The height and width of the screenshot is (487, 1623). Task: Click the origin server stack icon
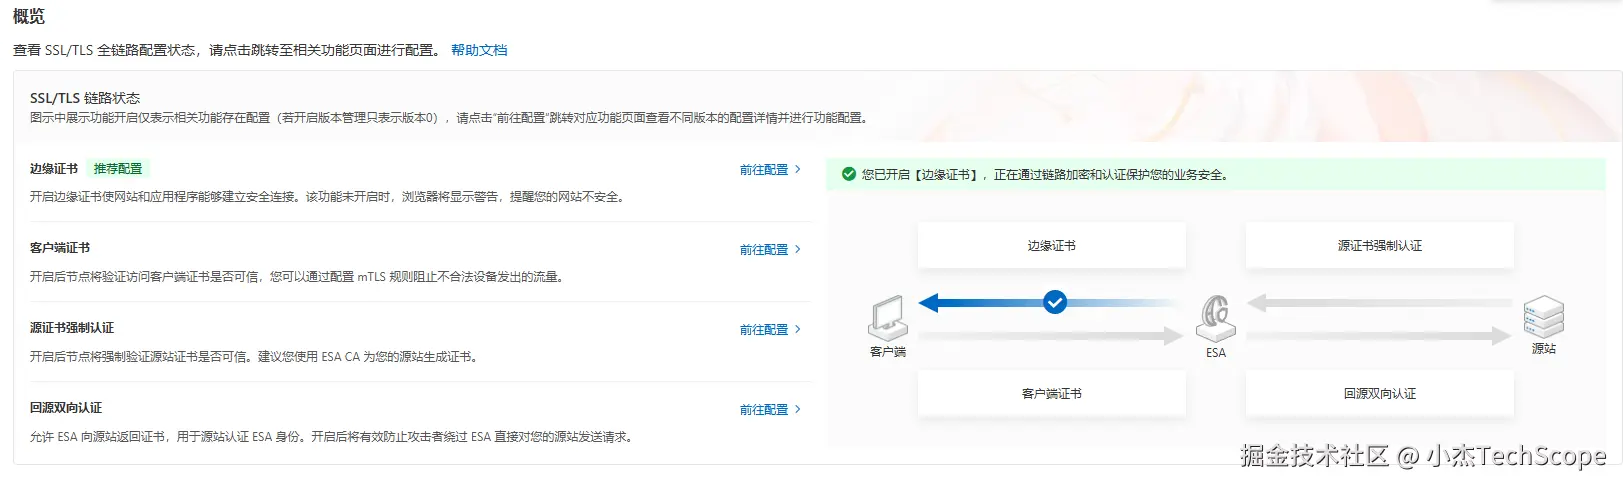1544,318
